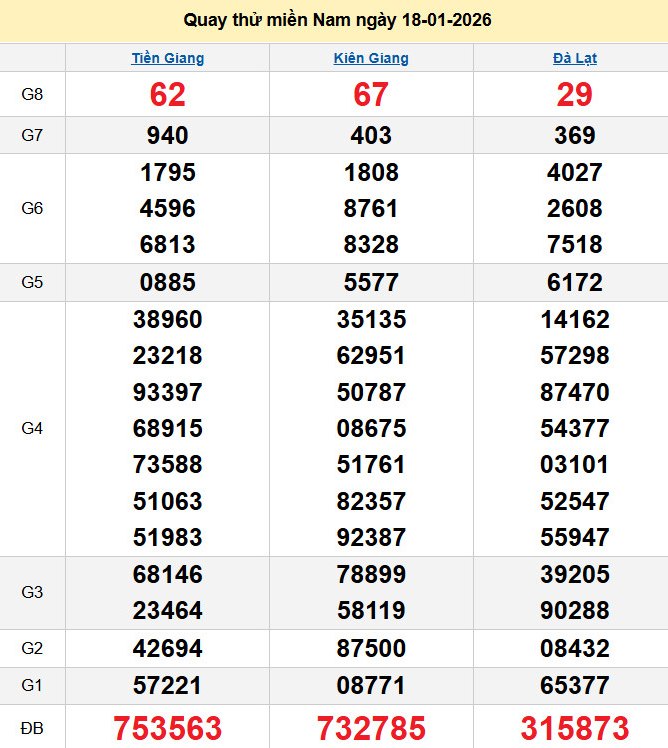
Task: Click the G5 prize row label
Action: tap(32, 282)
